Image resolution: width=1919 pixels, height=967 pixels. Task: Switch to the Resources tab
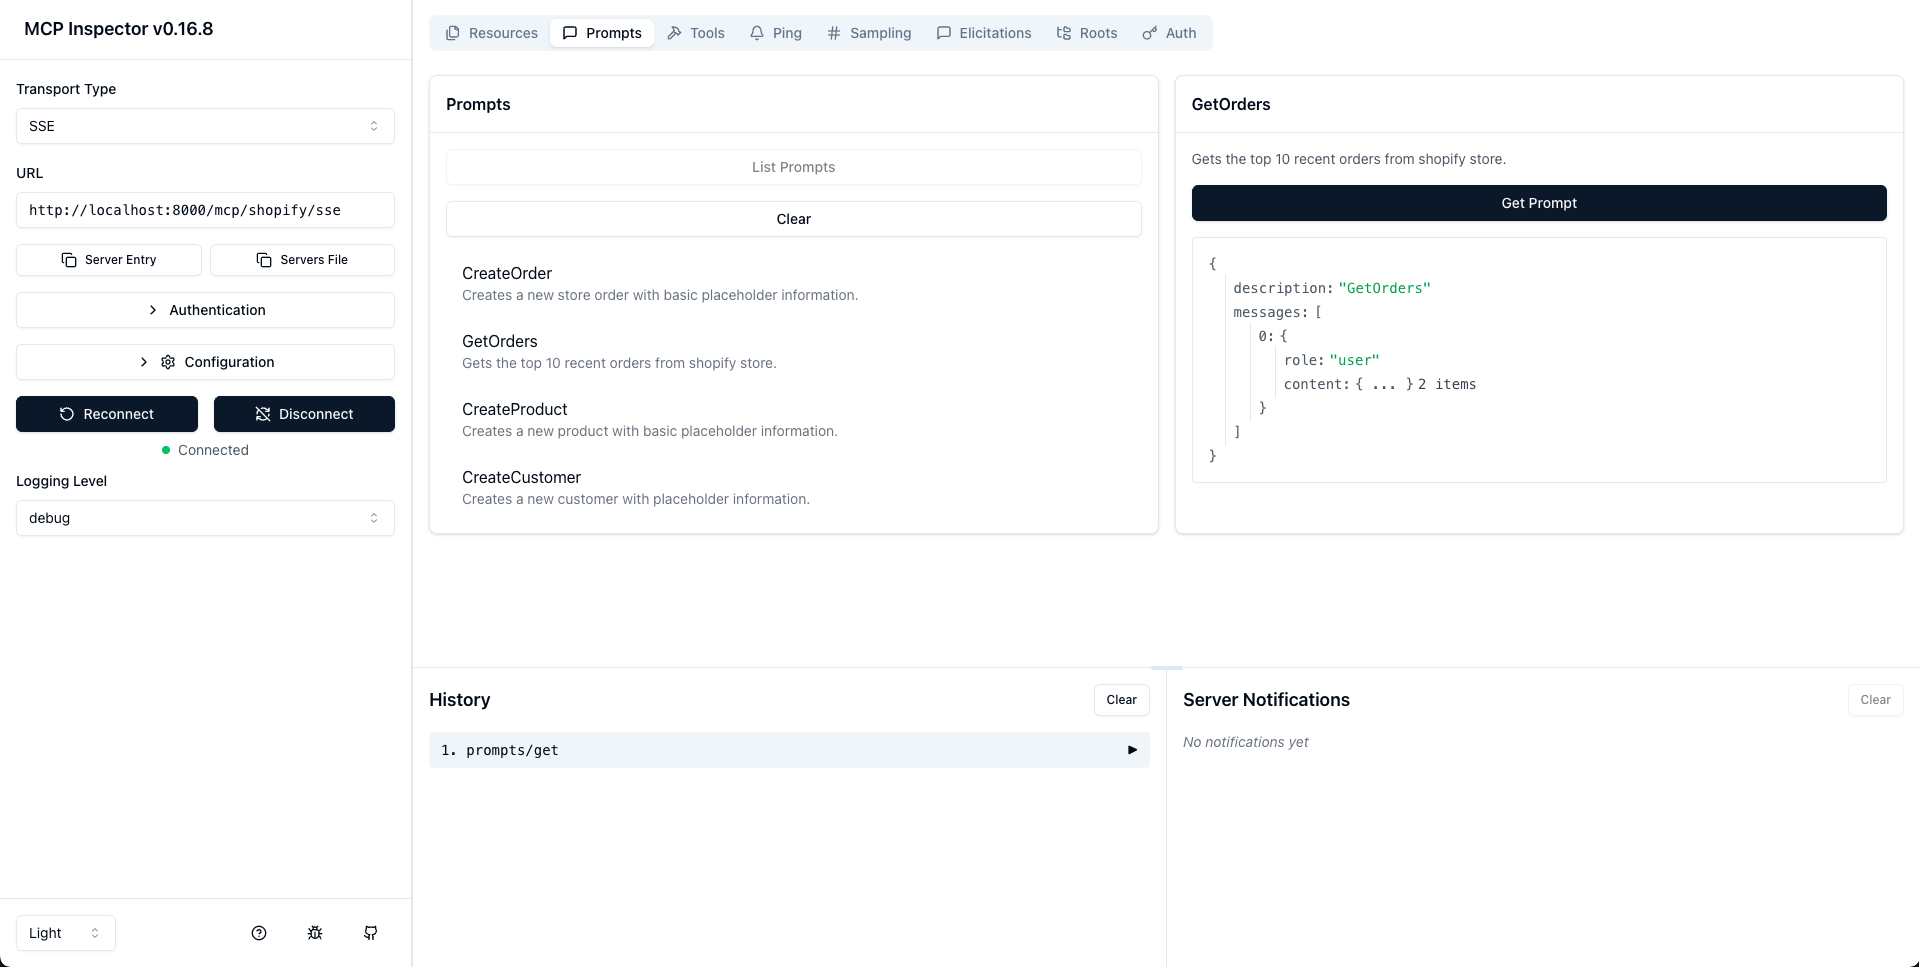pos(492,33)
